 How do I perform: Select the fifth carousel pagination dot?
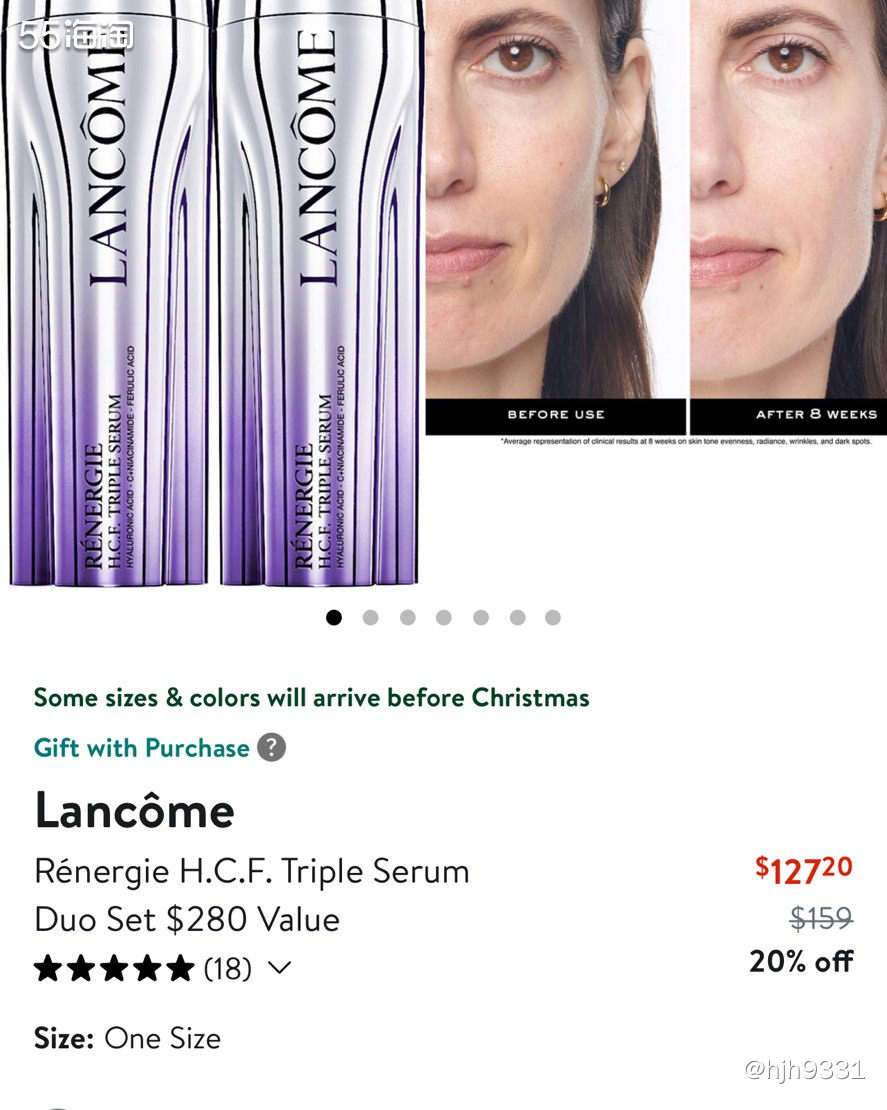[481, 618]
